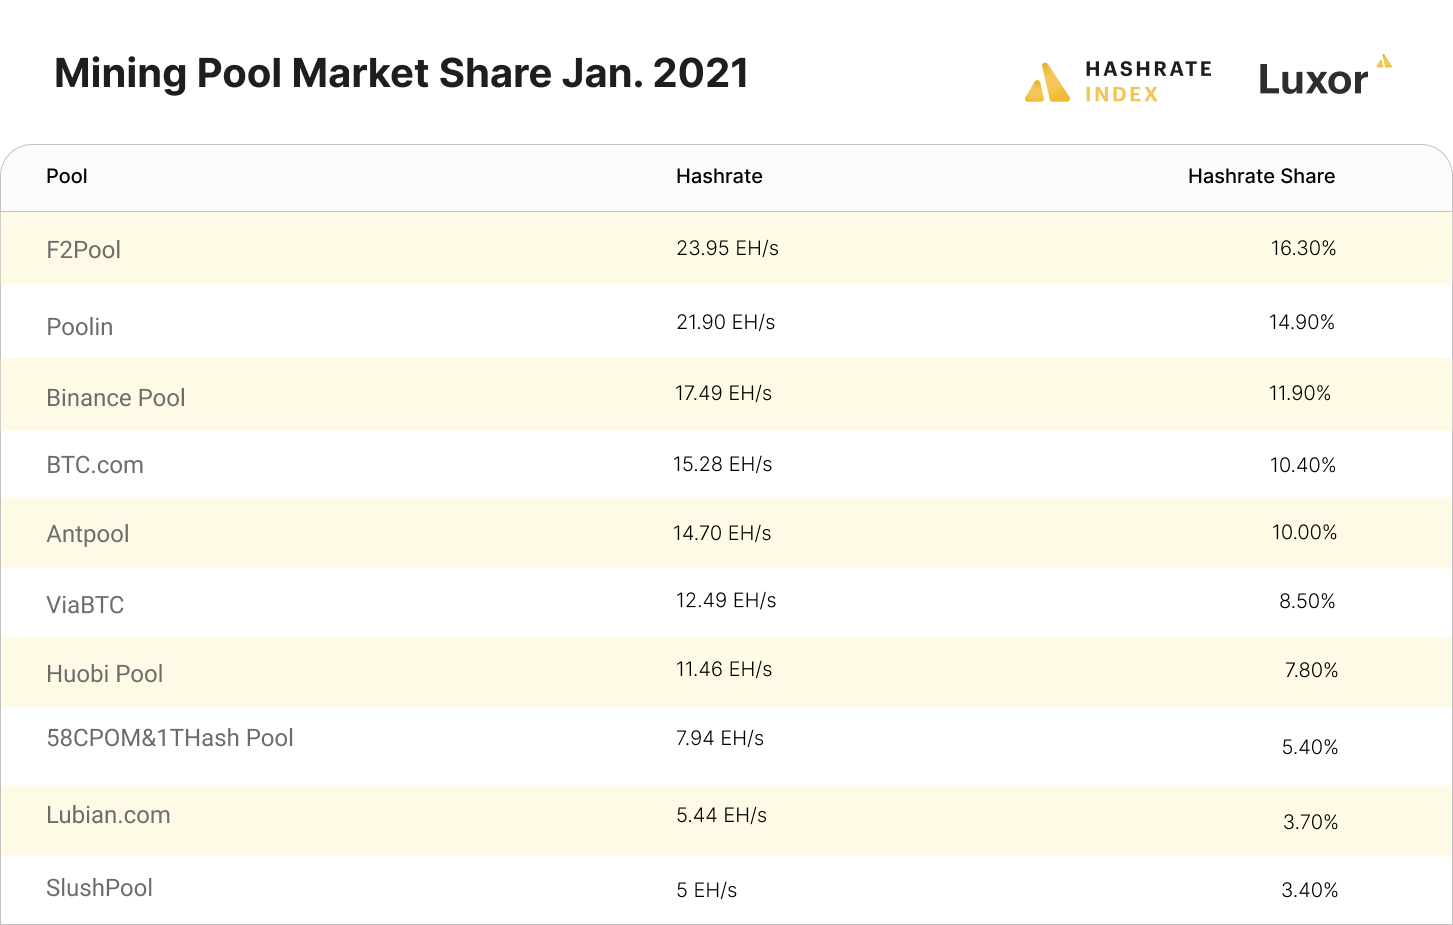Open the F2Pool row
The image size is (1453, 925).
(84, 249)
